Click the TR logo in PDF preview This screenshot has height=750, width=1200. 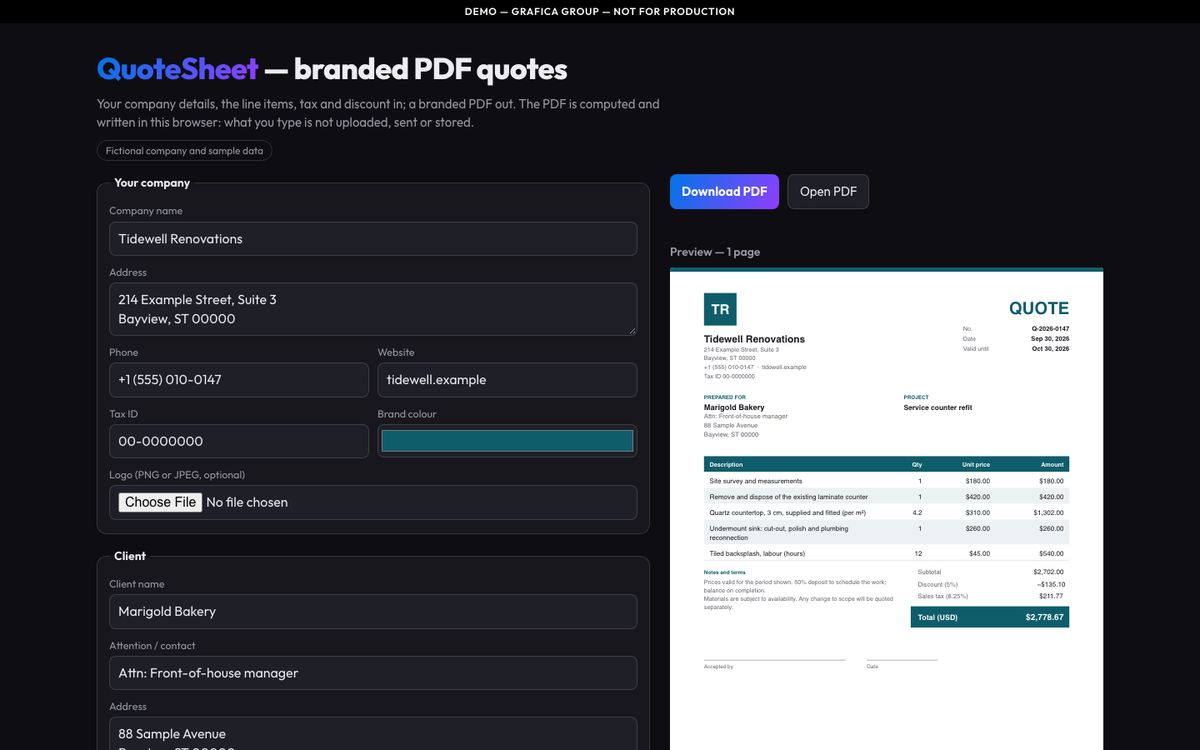pyautogui.click(x=720, y=310)
